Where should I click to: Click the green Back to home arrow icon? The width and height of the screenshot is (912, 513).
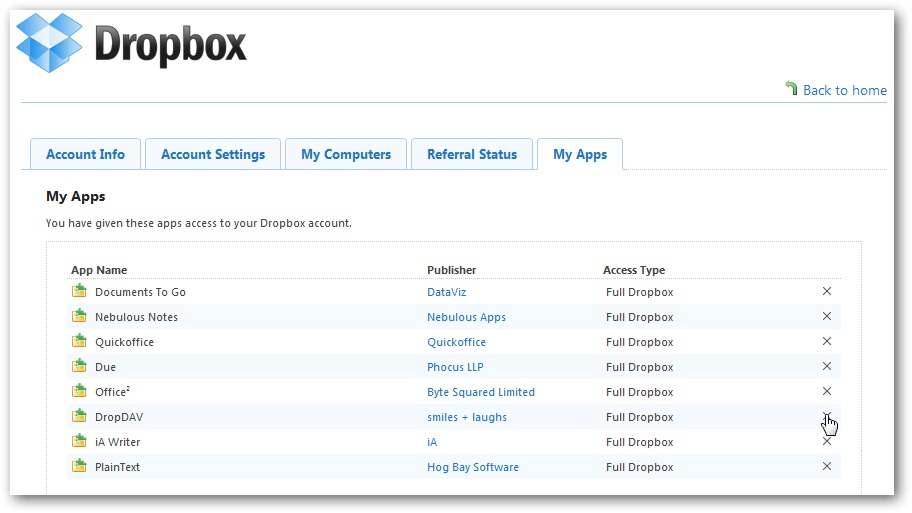point(791,88)
